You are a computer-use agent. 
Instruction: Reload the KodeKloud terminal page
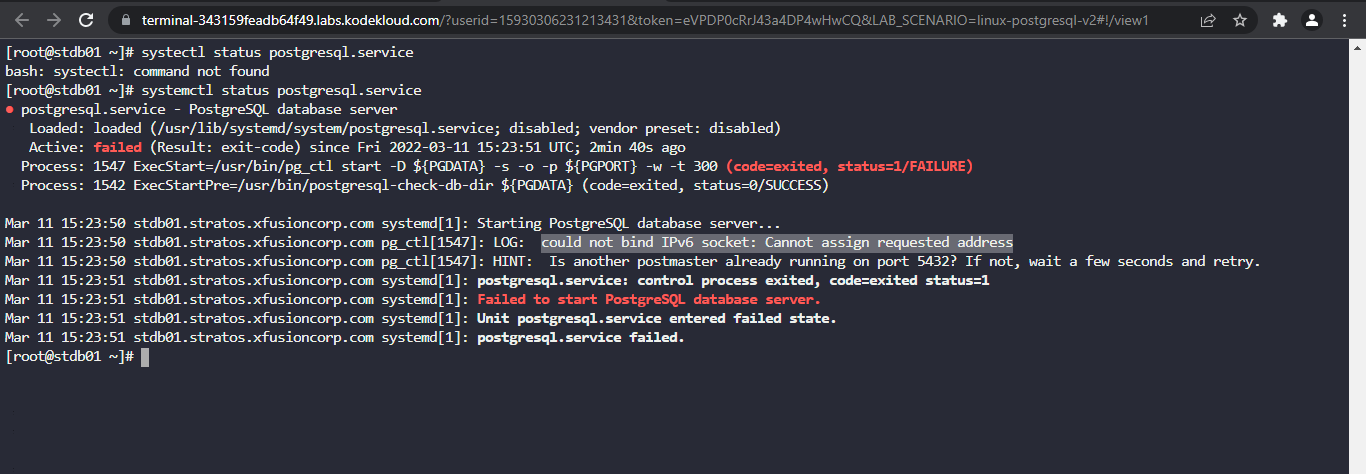pos(86,20)
